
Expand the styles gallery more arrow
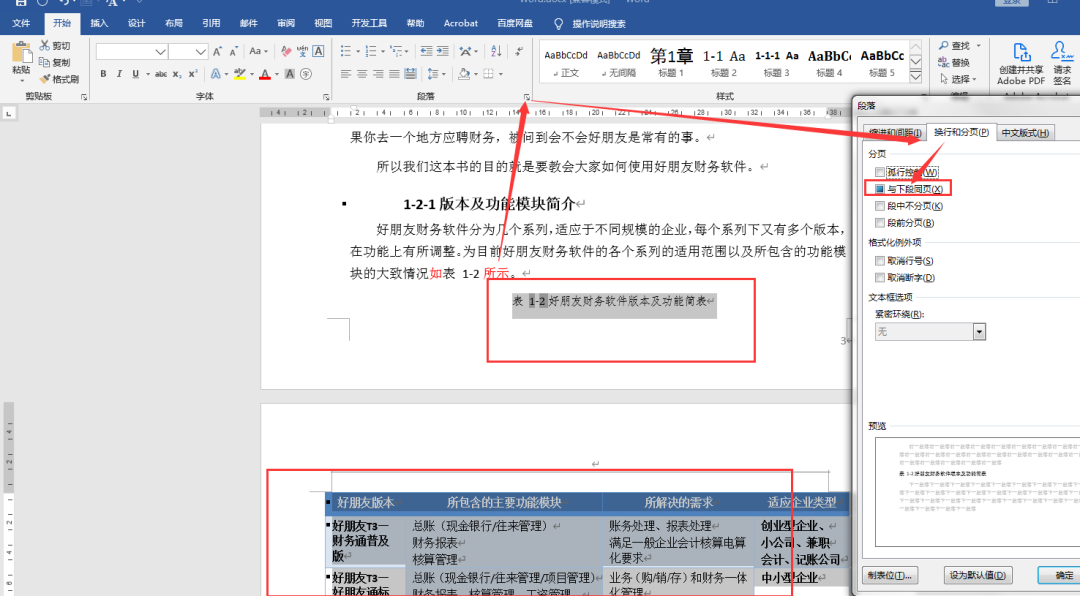[915, 76]
